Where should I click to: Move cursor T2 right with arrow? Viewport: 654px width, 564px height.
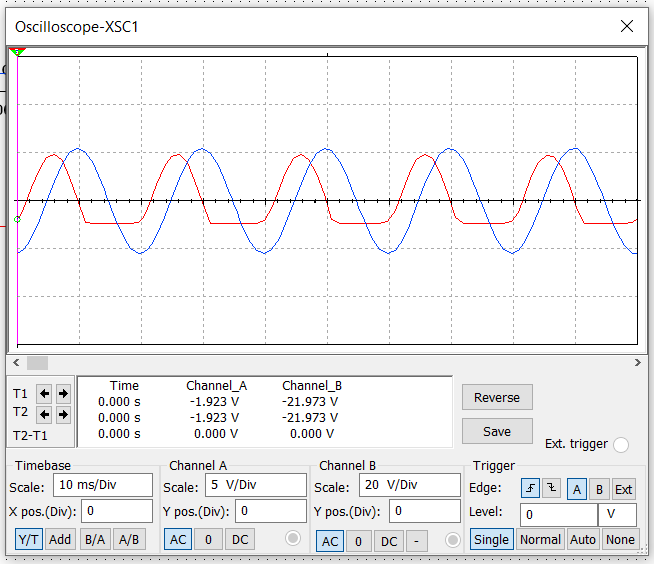point(63,414)
